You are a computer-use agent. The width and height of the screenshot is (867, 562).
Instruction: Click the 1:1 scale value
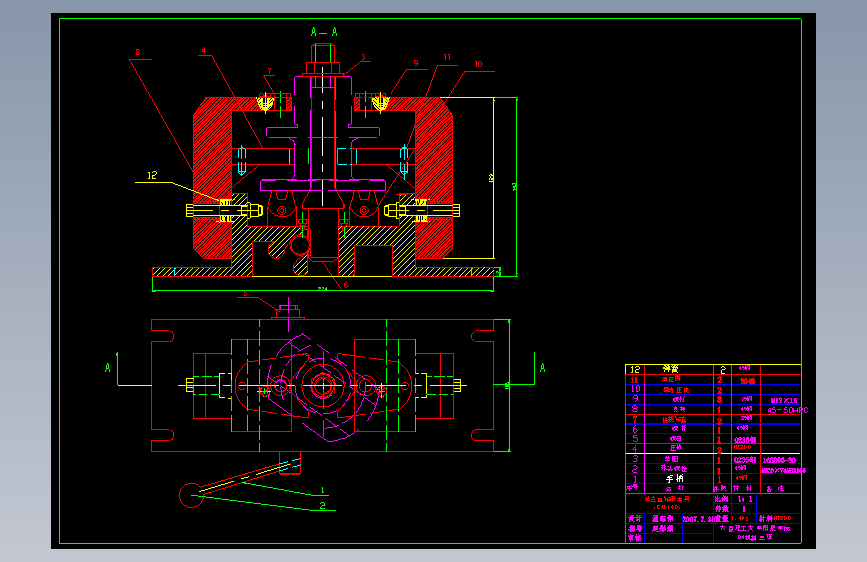[744, 499]
